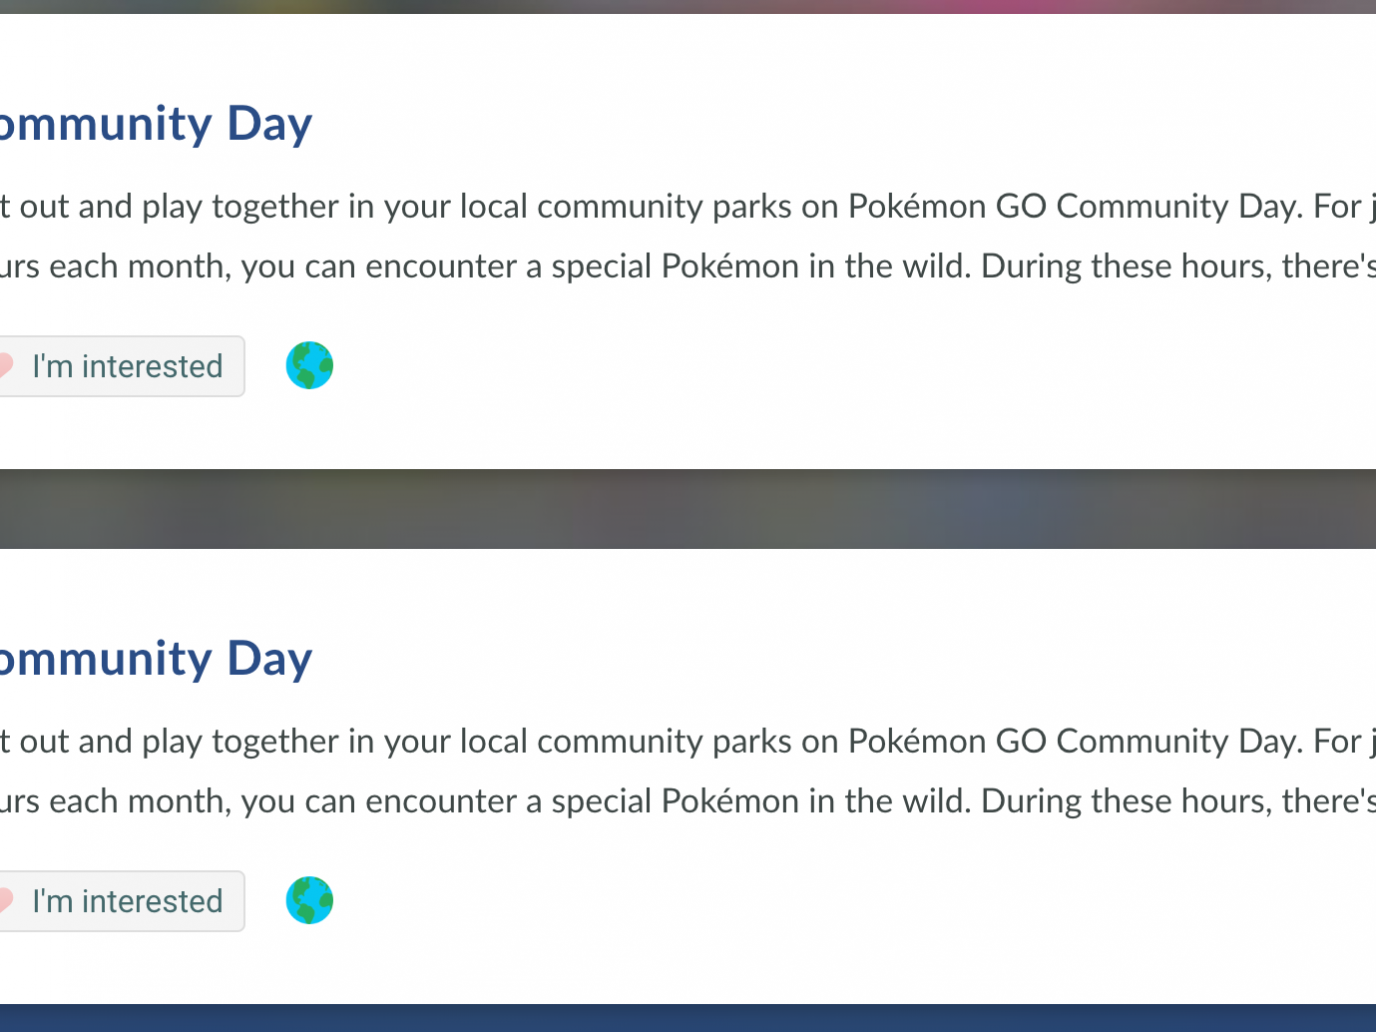
Task: Click the globe icon in the first event card
Action: coord(309,365)
